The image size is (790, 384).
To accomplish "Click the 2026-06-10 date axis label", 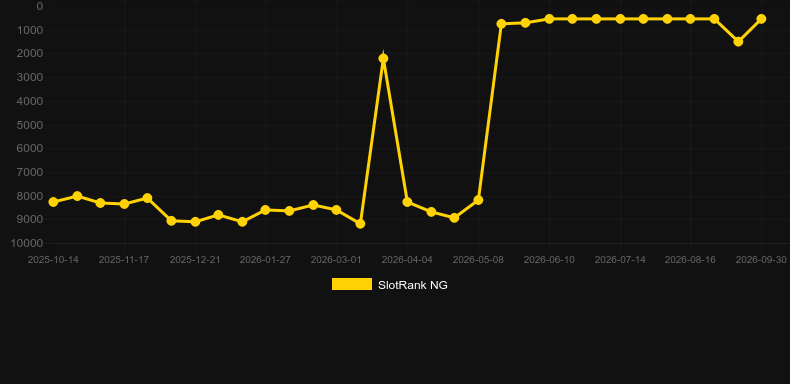I will [x=549, y=260].
